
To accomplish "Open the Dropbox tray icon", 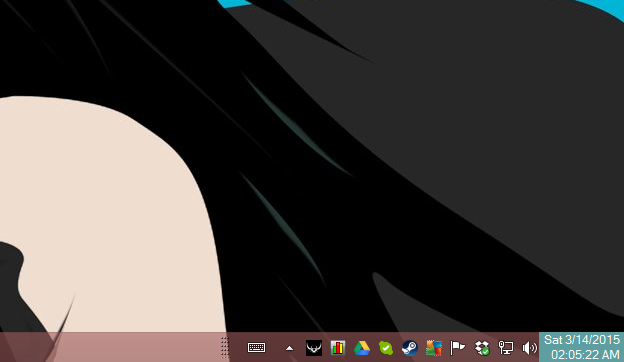I will pos(482,348).
